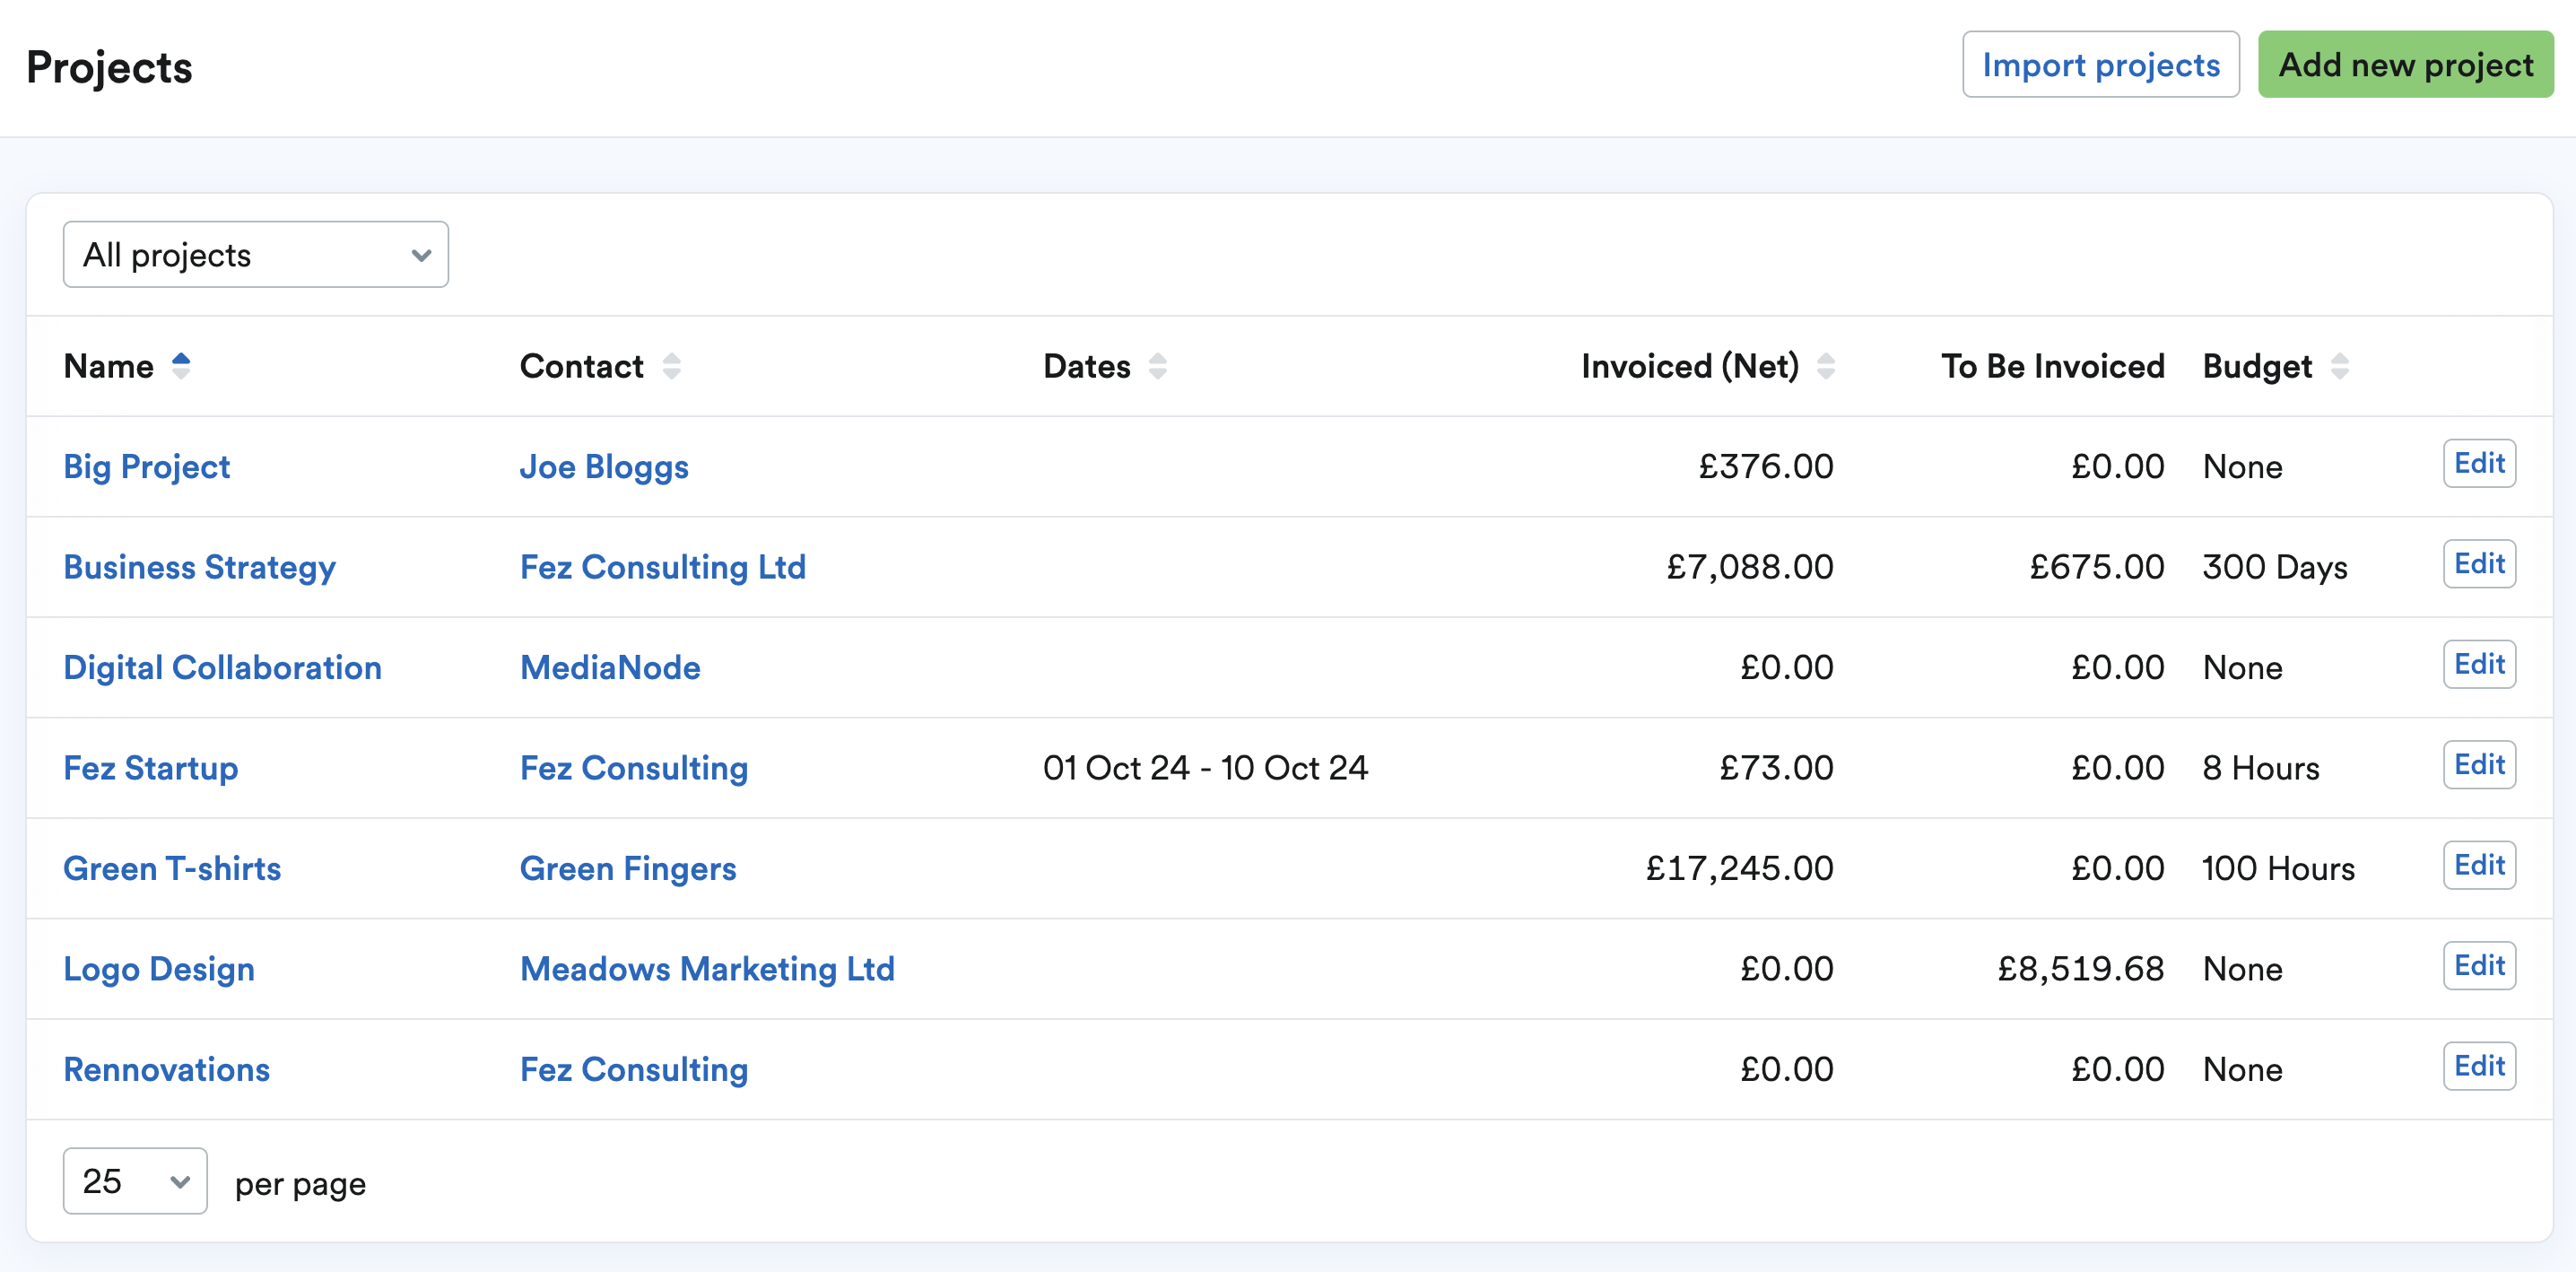Open the 25 per page dropdown

[x=135, y=1181]
